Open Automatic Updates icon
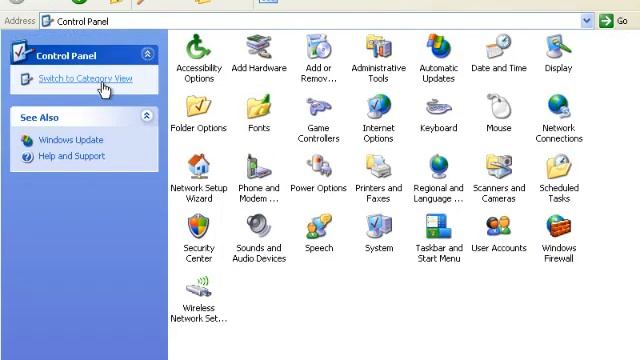Viewport: 640px width, 360px height. tap(438, 47)
